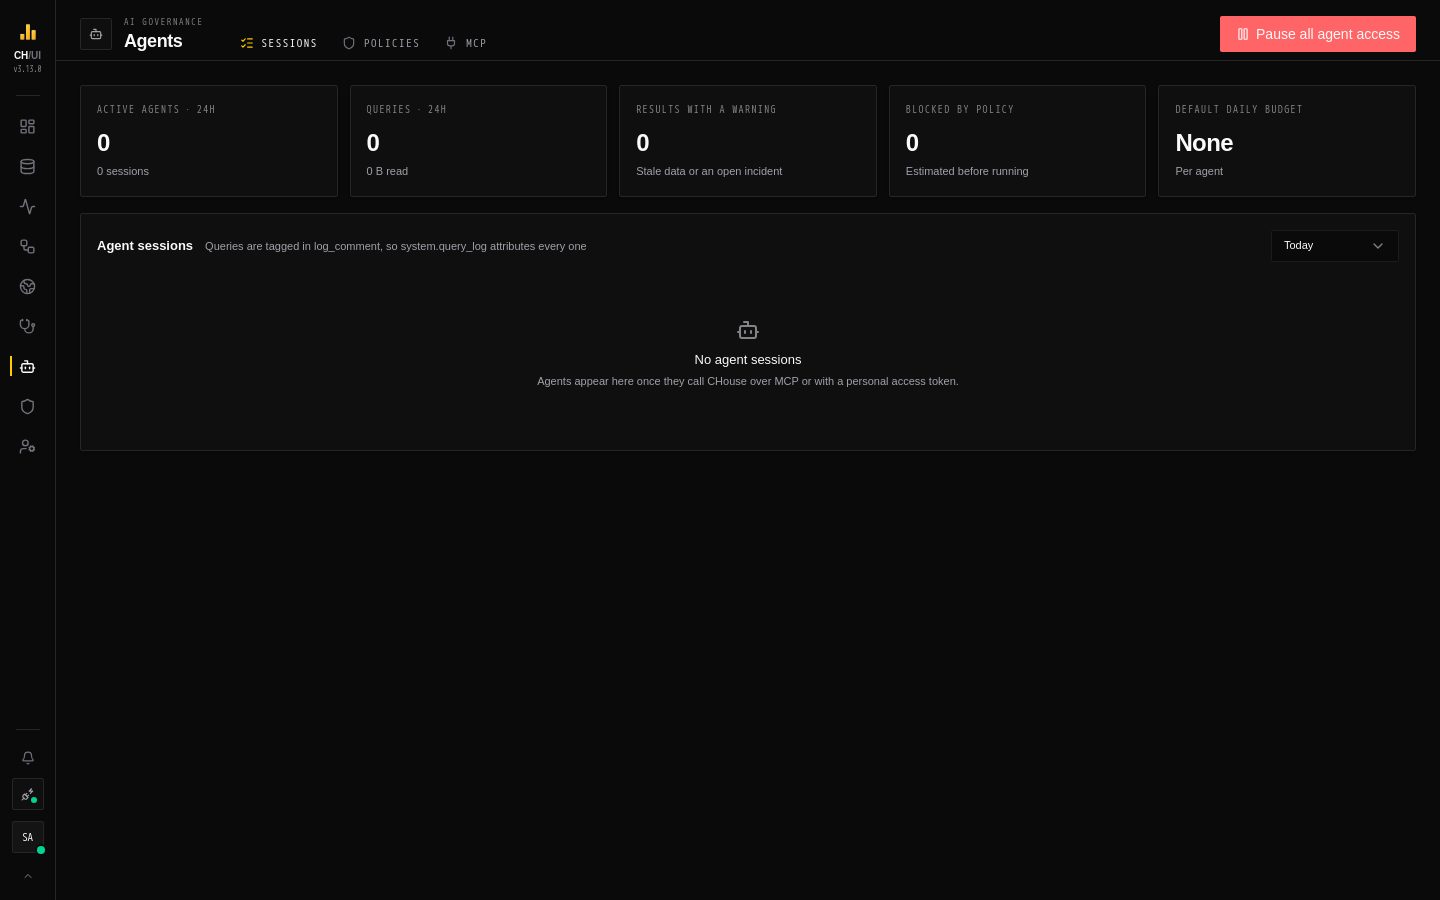Click the Results with a warning card
1440x900 pixels.
(748, 141)
